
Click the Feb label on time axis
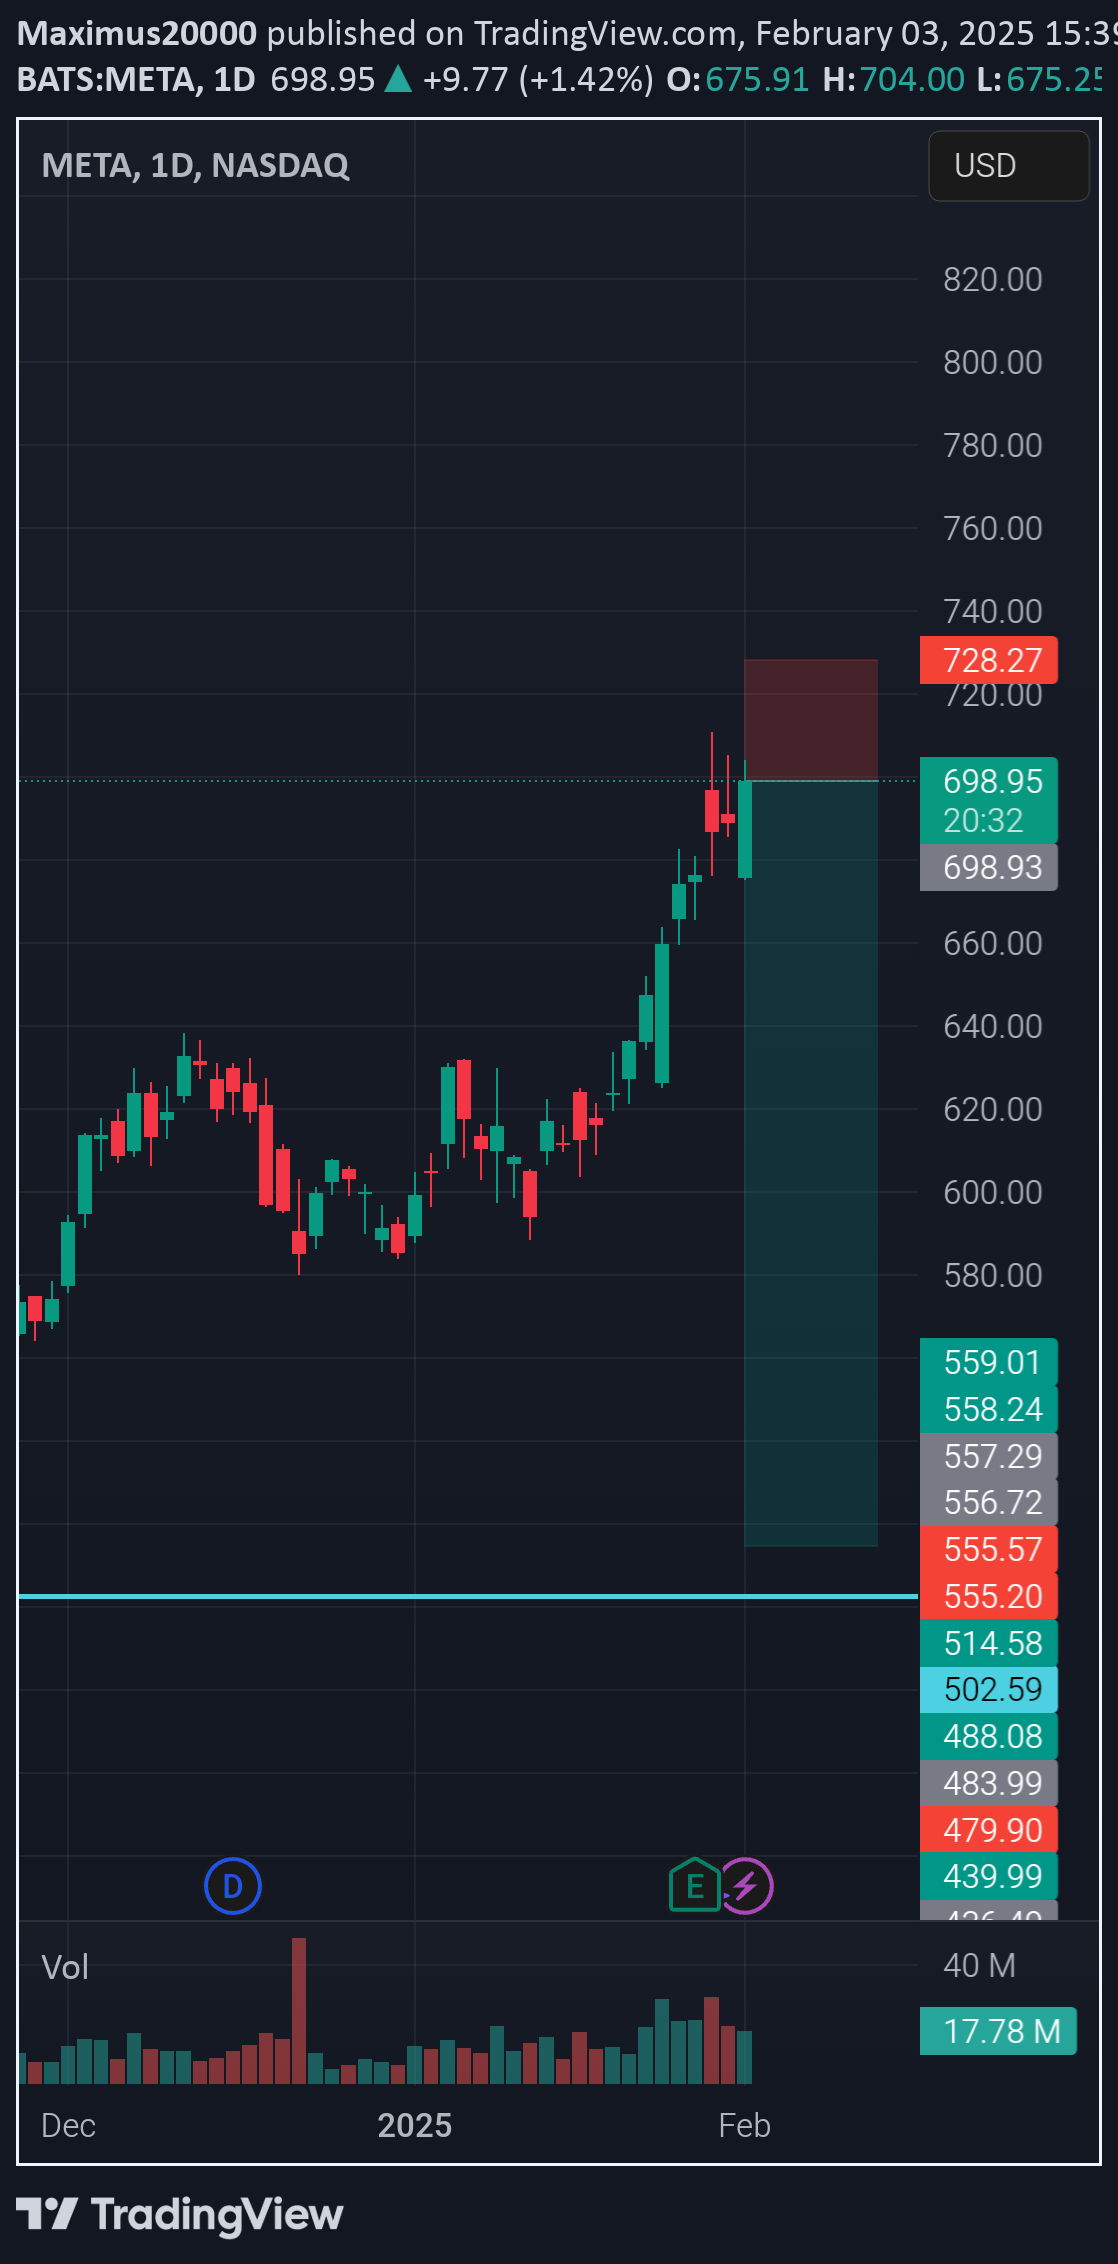pyautogui.click(x=744, y=2125)
